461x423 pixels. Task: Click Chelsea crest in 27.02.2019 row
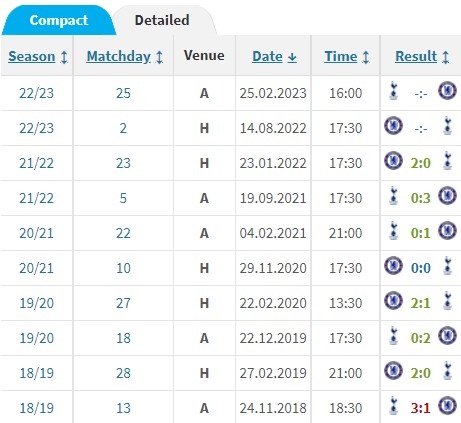point(393,370)
